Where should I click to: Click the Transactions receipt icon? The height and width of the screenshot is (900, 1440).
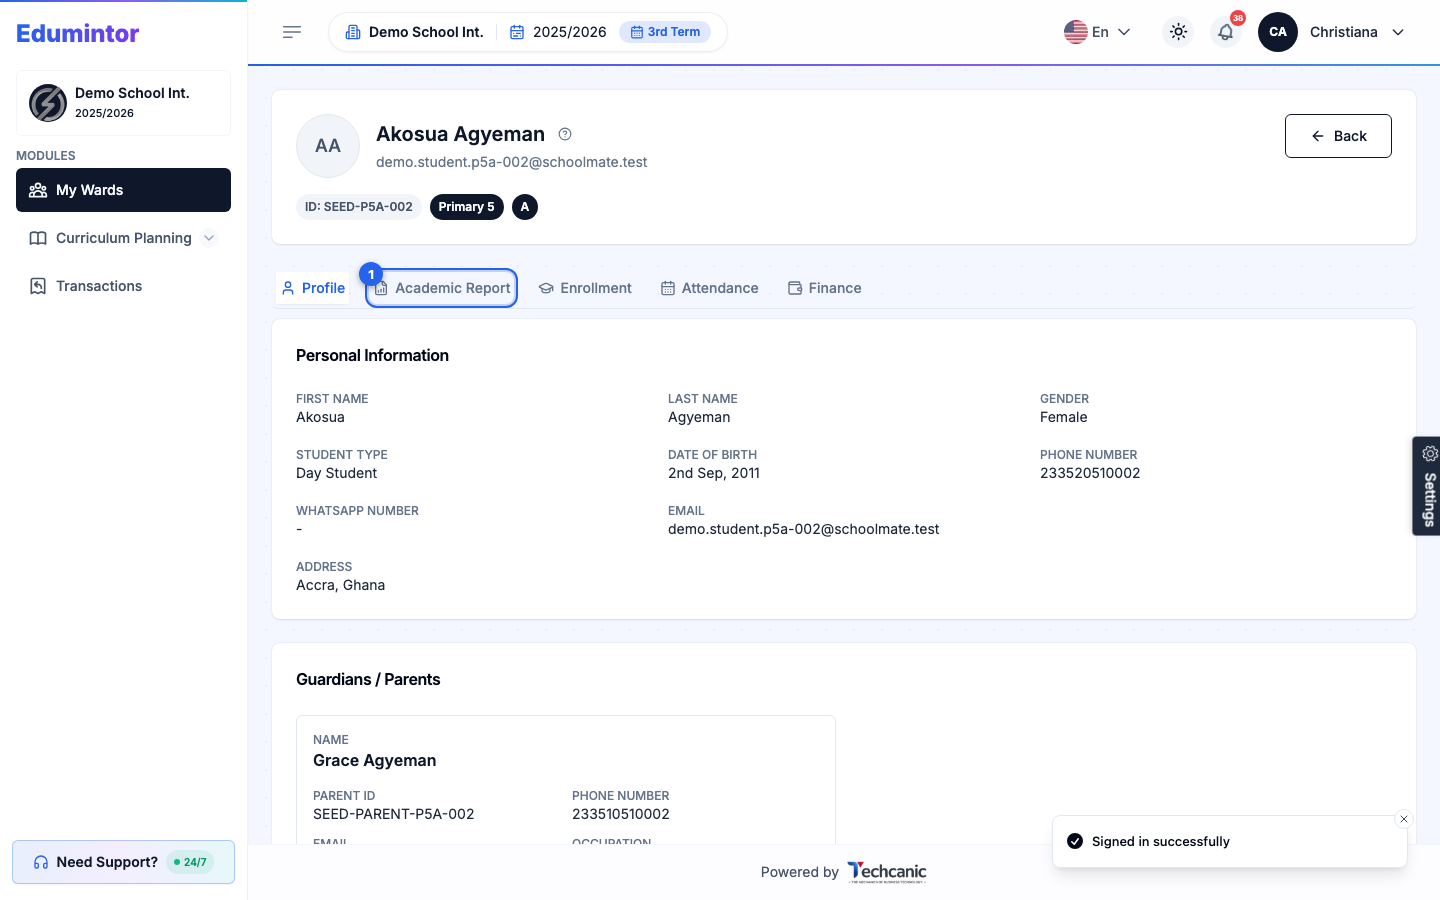(x=38, y=286)
